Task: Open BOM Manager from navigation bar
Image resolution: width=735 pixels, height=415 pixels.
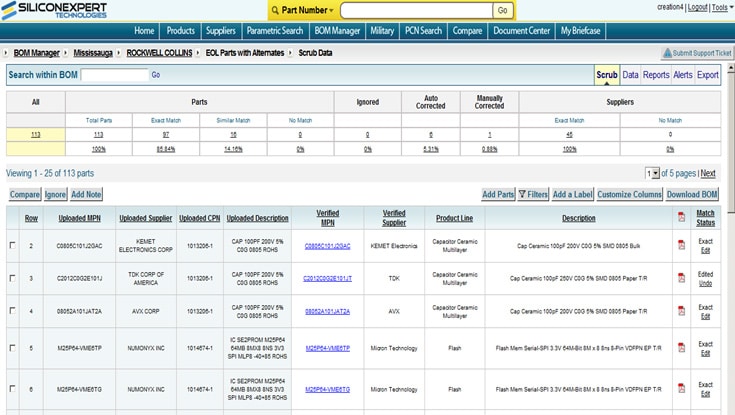Action: point(337,31)
